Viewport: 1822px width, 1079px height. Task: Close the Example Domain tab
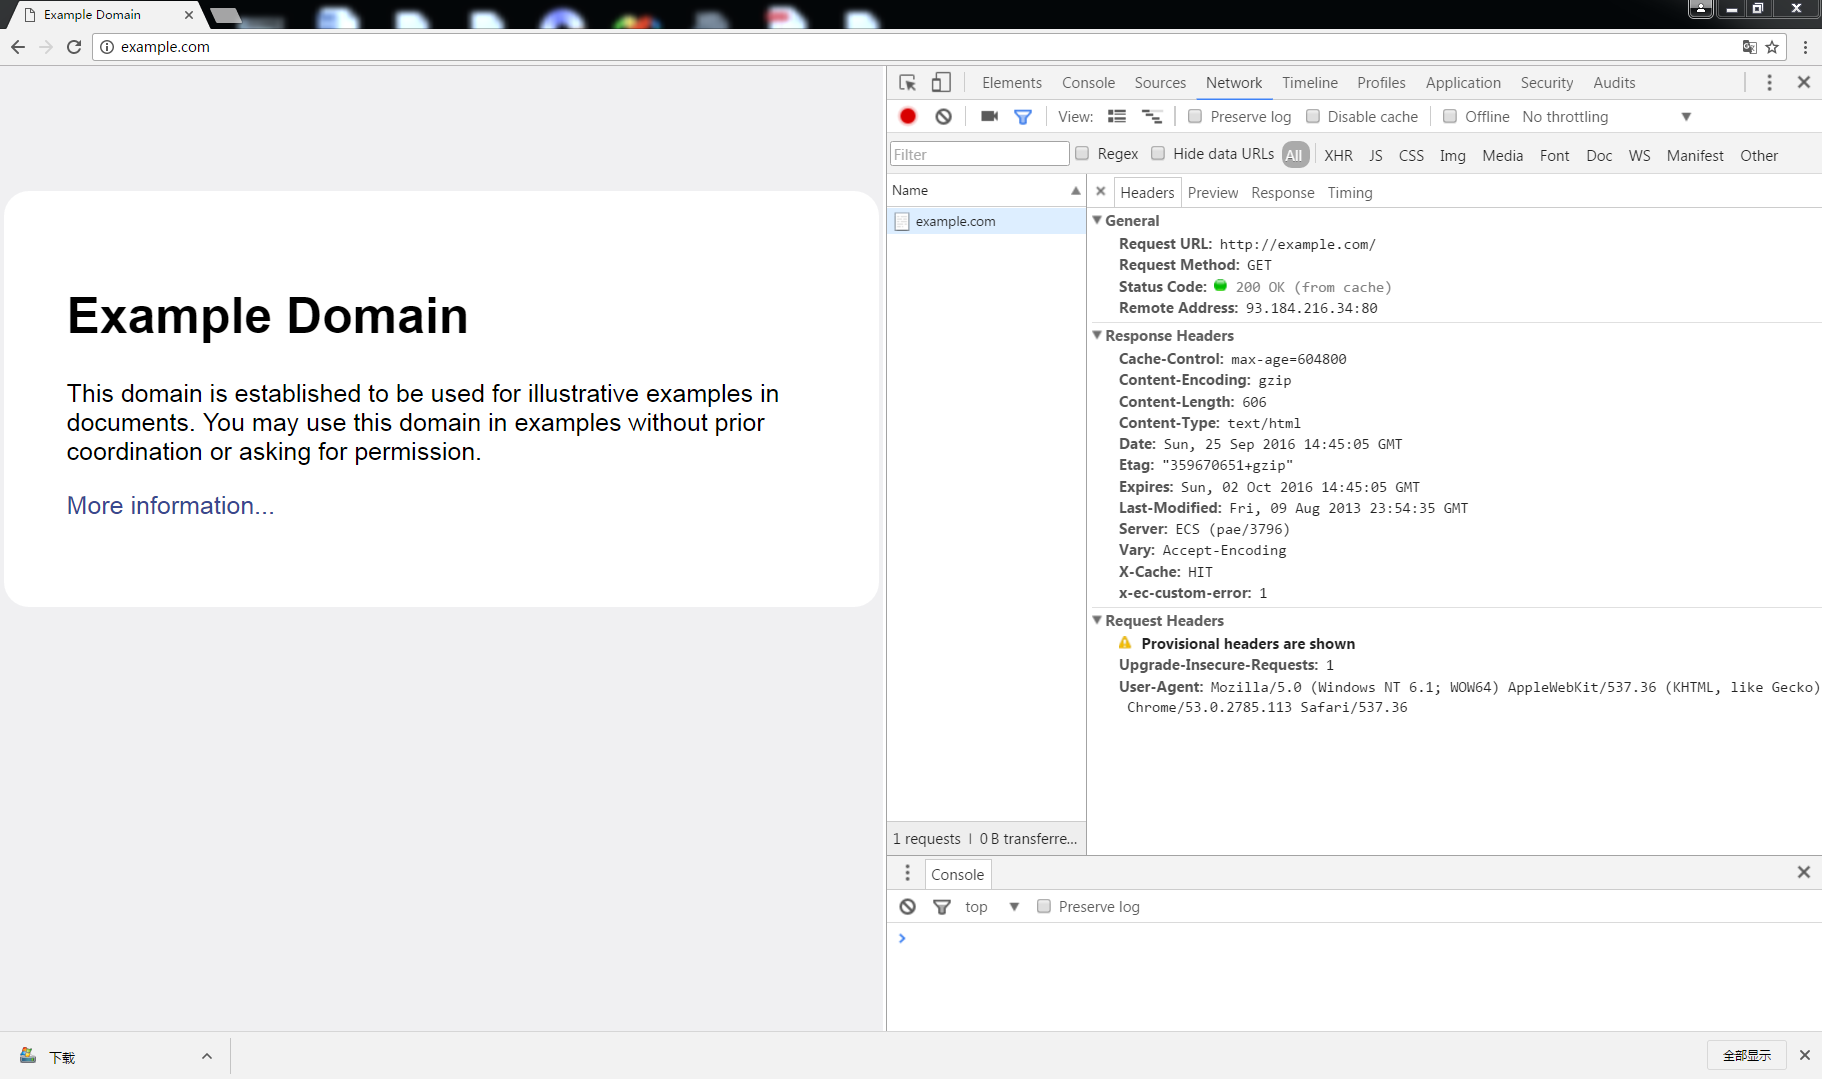coord(189,15)
